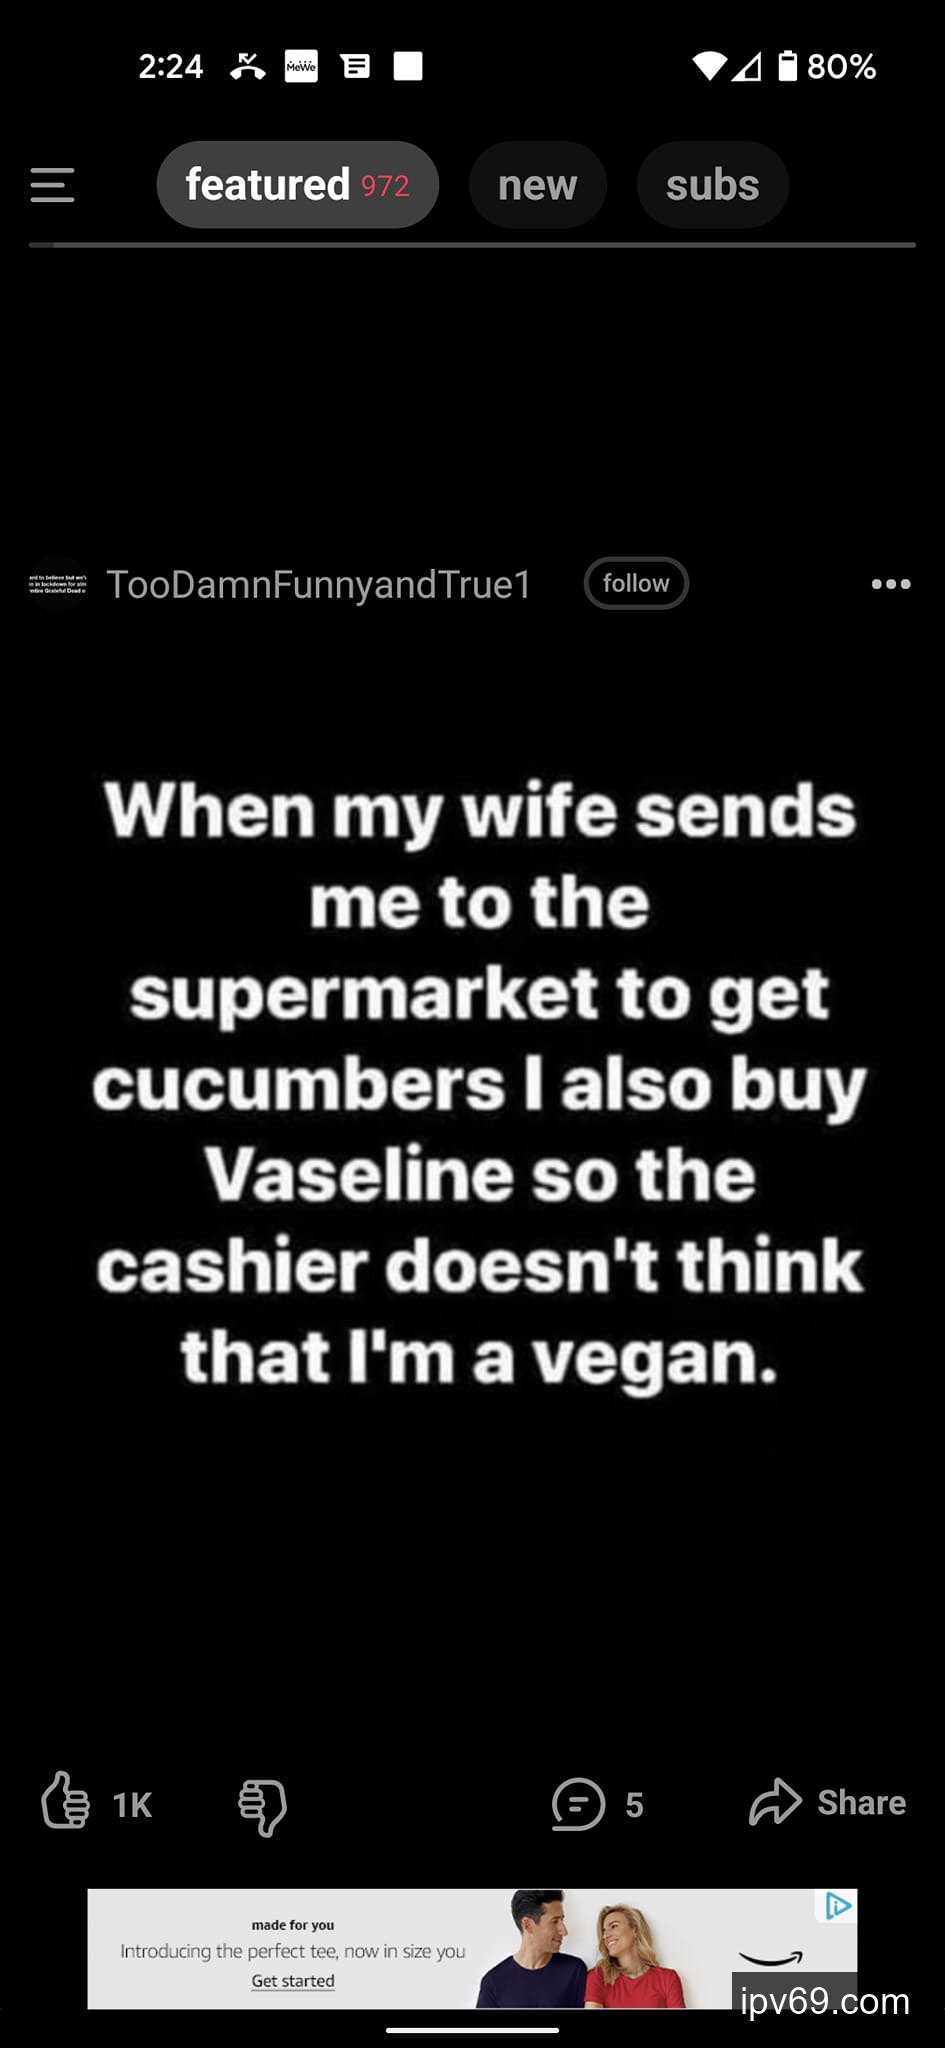The image size is (945, 2048).
Task: Tap the ad choices icon on banner
Action: (x=838, y=1906)
